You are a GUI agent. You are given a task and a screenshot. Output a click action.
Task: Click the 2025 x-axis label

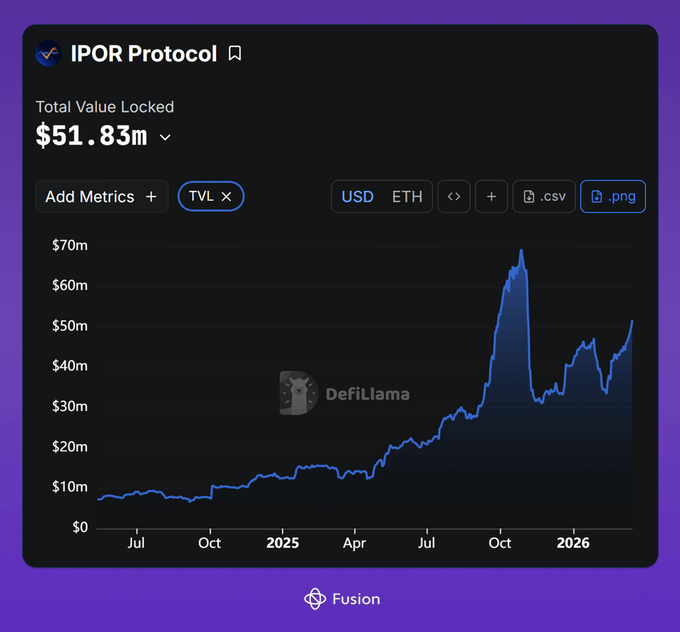[283, 543]
